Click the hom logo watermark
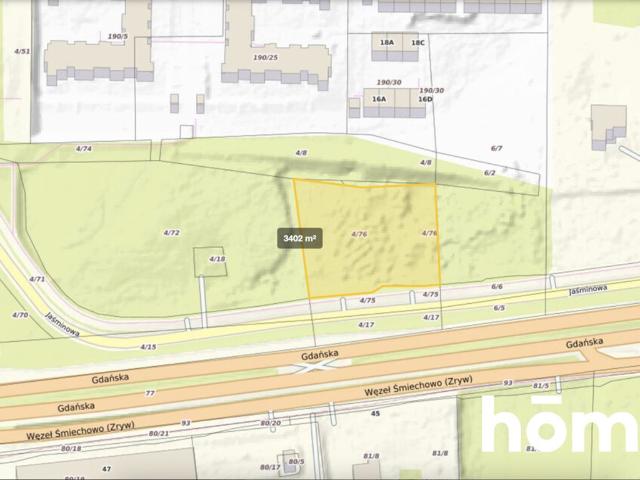640x480 pixels. coord(558,425)
